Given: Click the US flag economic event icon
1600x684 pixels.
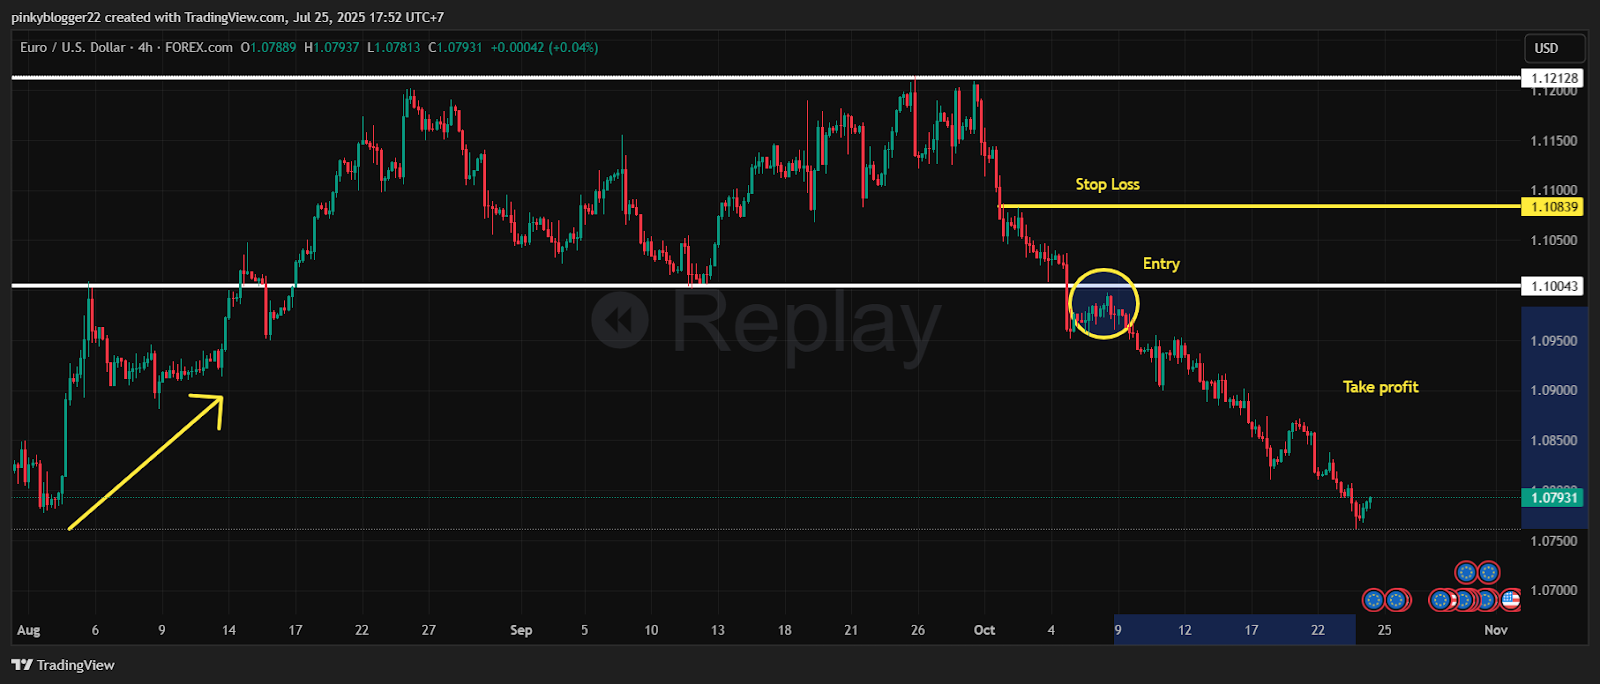Looking at the screenshot, I should pyautogui.click(x=1510, y=600).
